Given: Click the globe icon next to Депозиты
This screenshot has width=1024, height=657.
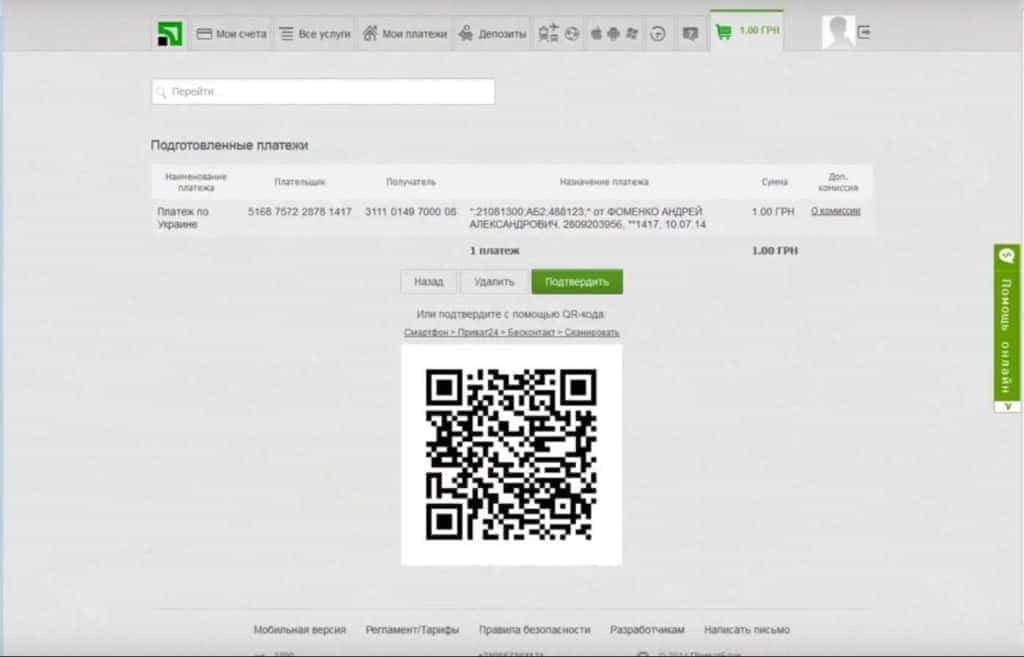Looking at the screenshot, I should [573, 31].
